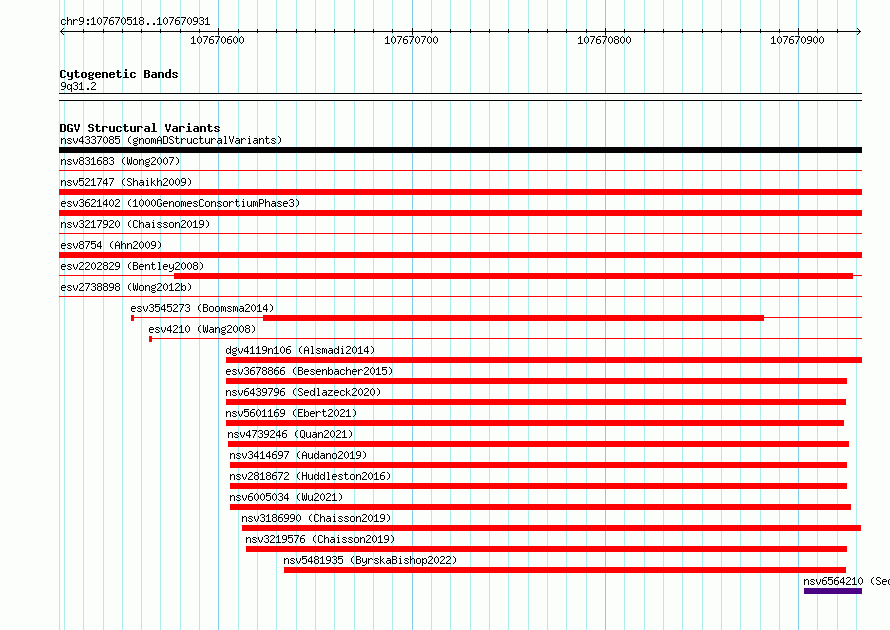Click the red bar under nsv5481935
Image resolution: width=890 pixels, height=630 pixels.
coord(565,570)
